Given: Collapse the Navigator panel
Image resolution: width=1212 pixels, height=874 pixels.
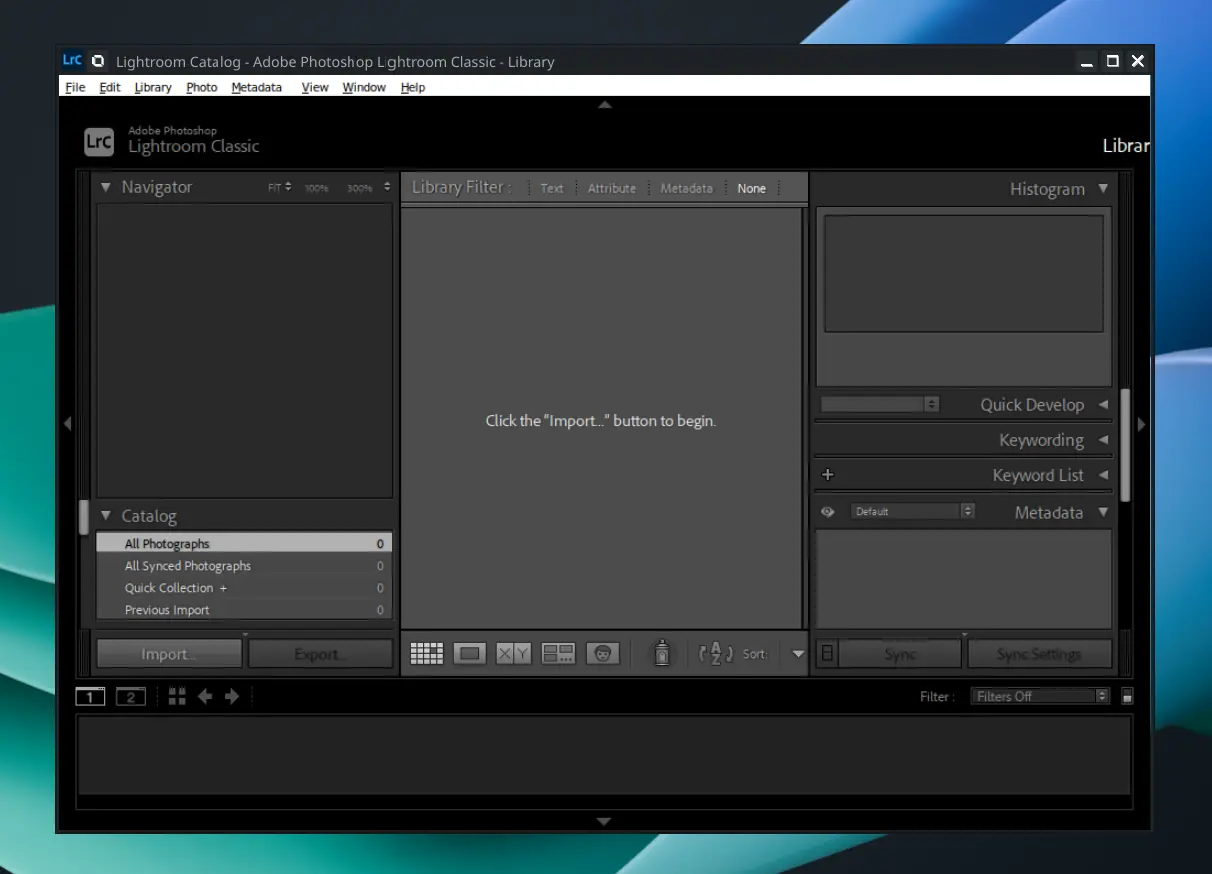Looking at the screenshot, I should (x=106, y=187).
